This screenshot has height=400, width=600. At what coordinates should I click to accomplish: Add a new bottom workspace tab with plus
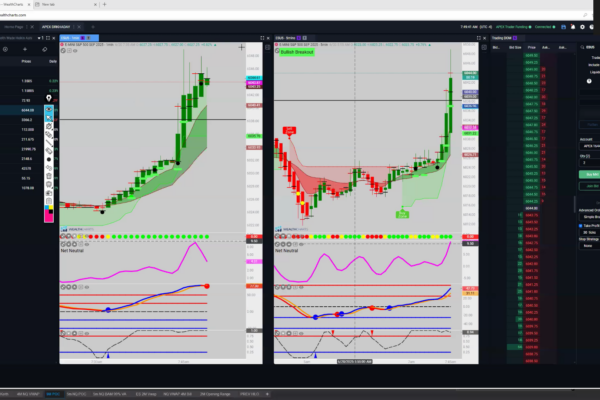(267, 394)
